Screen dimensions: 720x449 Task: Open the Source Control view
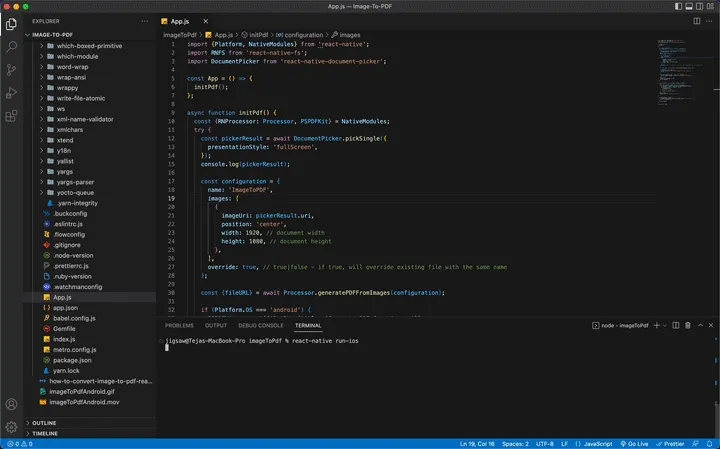click(11, 70)
